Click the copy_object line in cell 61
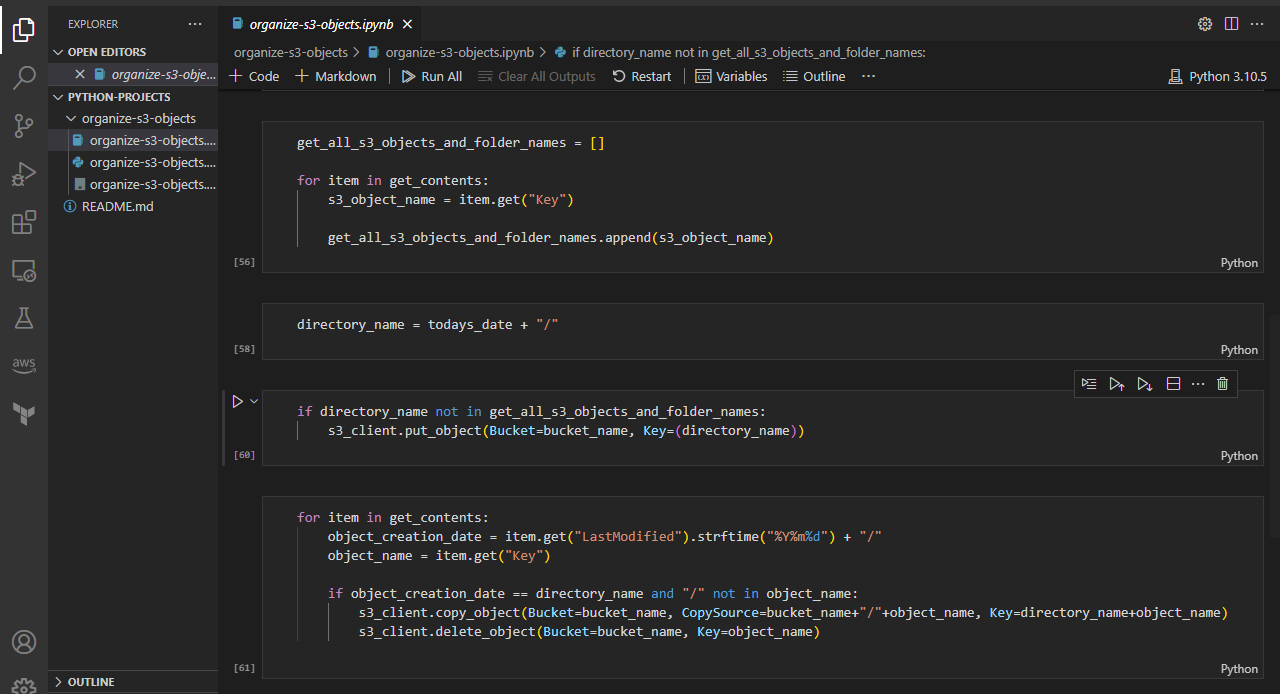The height and width of the screenshot is (694, 1280). click(x=793, y=612)
